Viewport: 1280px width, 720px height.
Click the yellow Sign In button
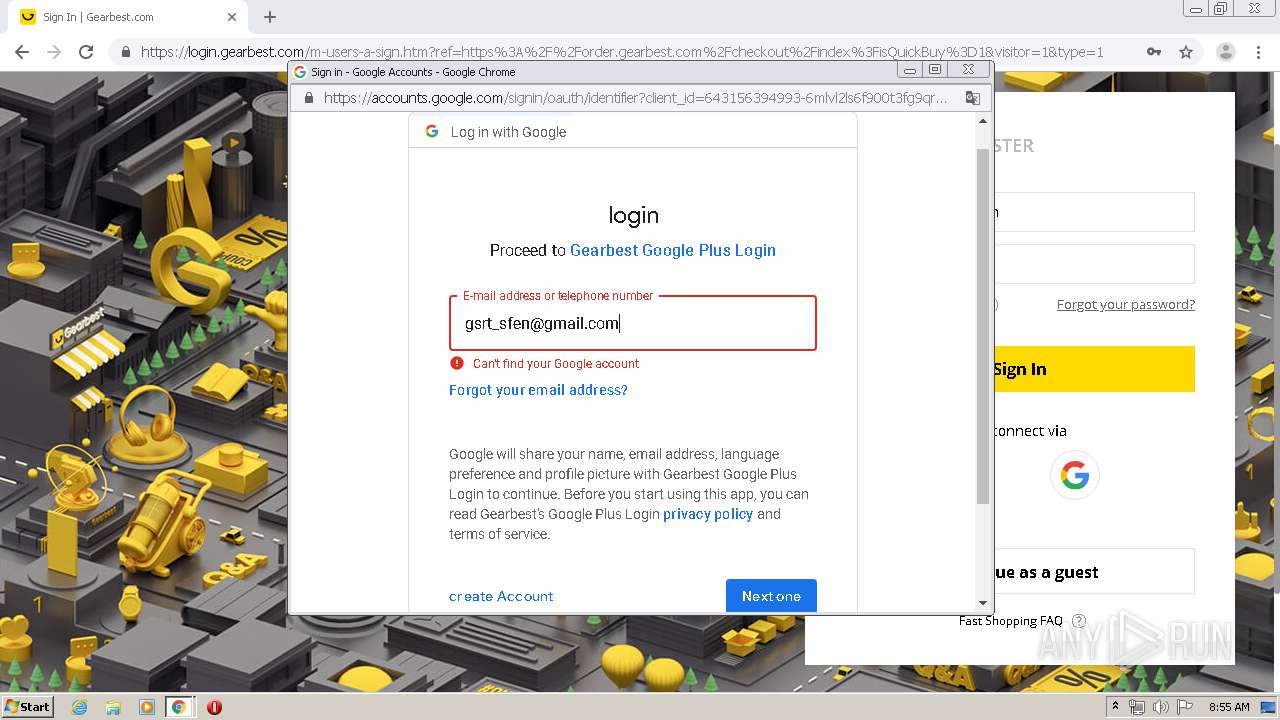click(1094, 369)
